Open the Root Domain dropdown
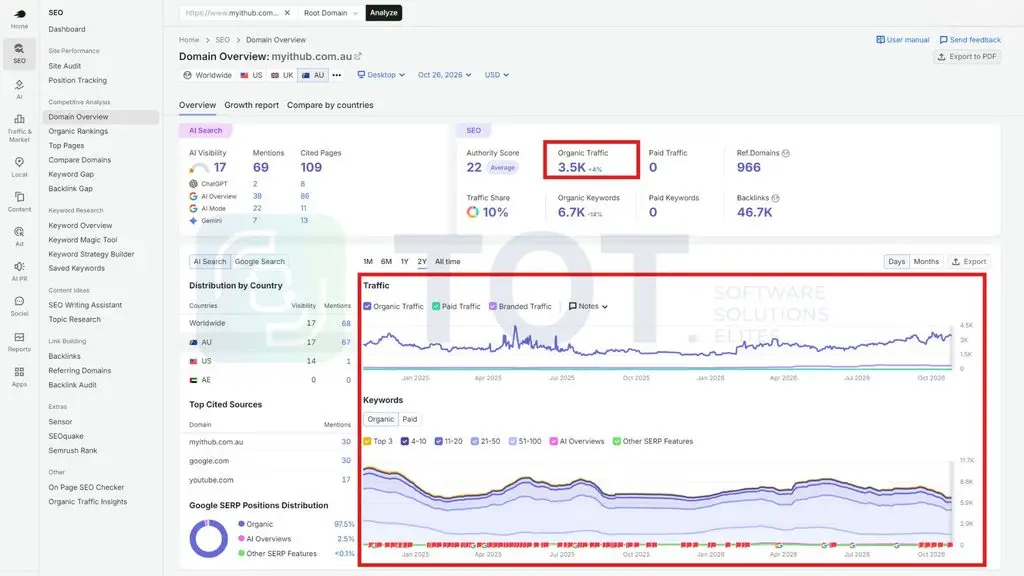This screenshot has width=1024, height=576. 330,12
